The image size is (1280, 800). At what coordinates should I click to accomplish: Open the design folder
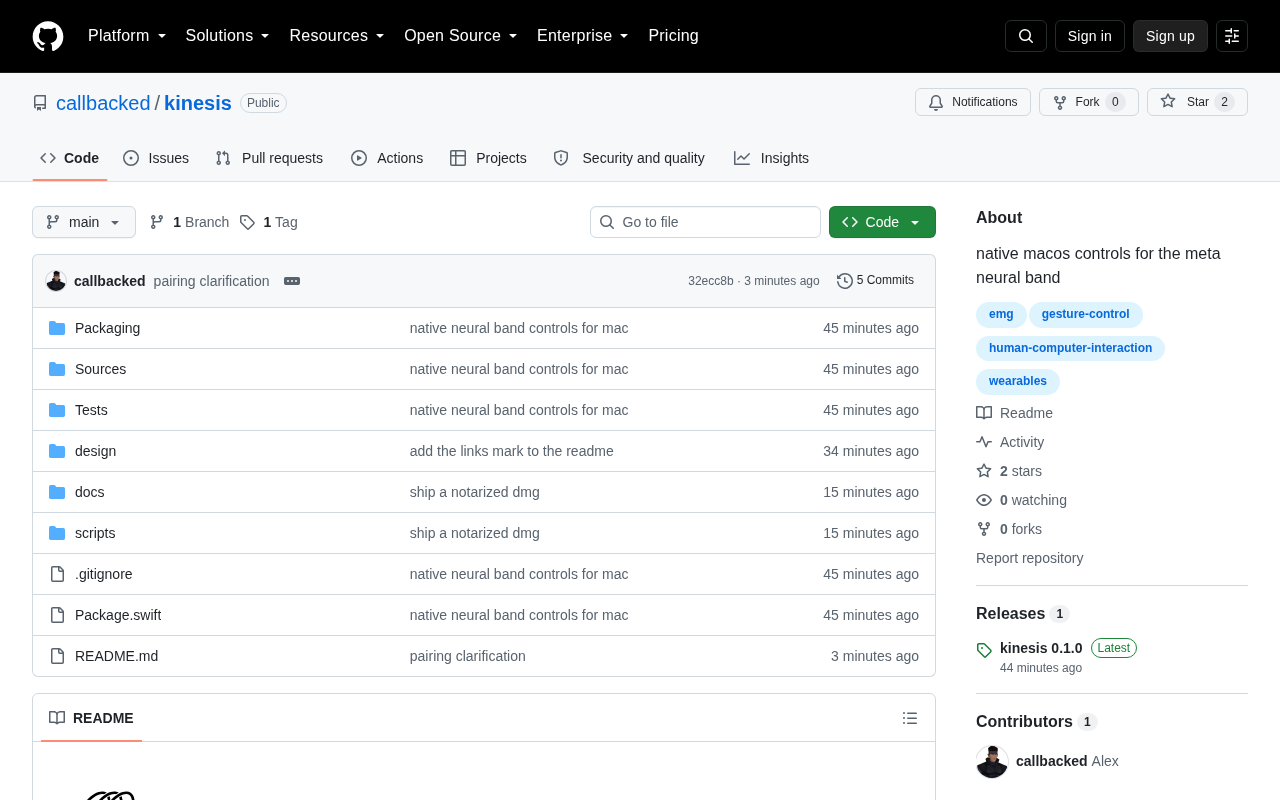point(95,451)
